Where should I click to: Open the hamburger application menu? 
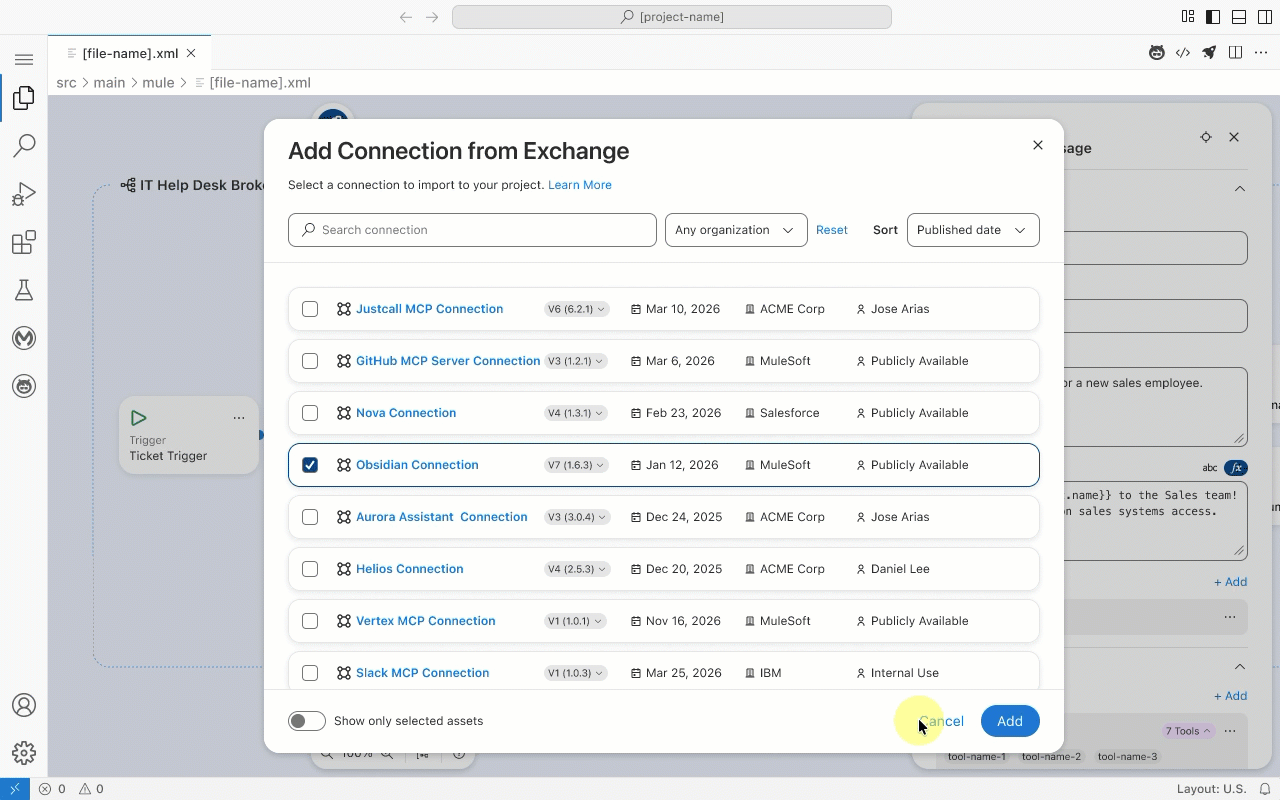click(24, 60)
